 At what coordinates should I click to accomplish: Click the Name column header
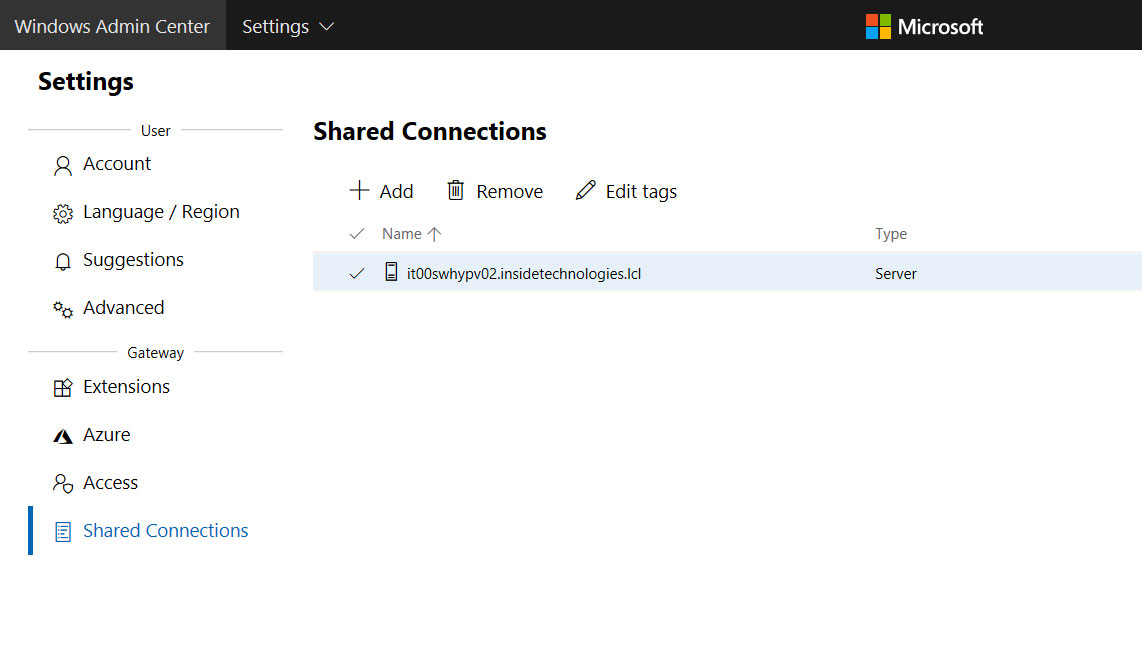(x=401, y=234)
